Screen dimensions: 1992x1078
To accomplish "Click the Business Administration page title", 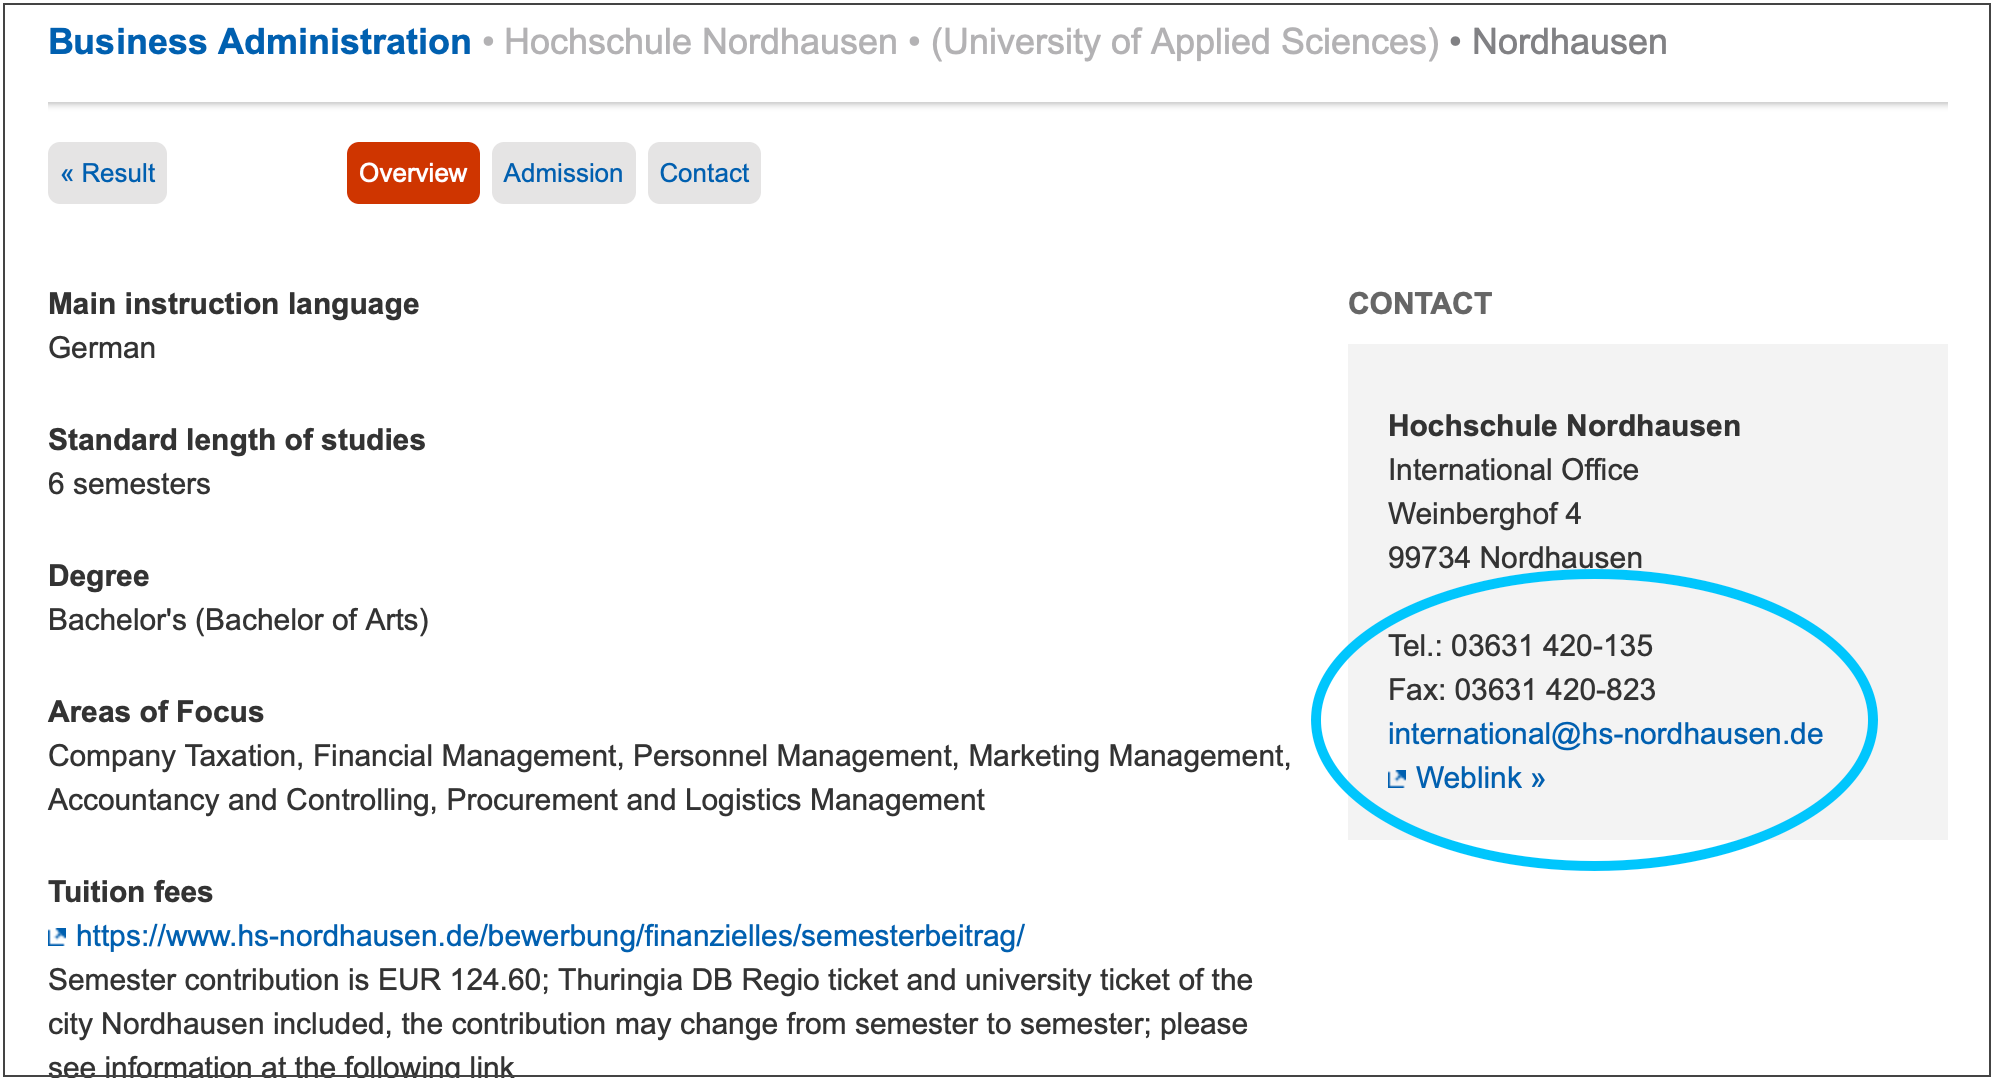I will pos(260,42).
